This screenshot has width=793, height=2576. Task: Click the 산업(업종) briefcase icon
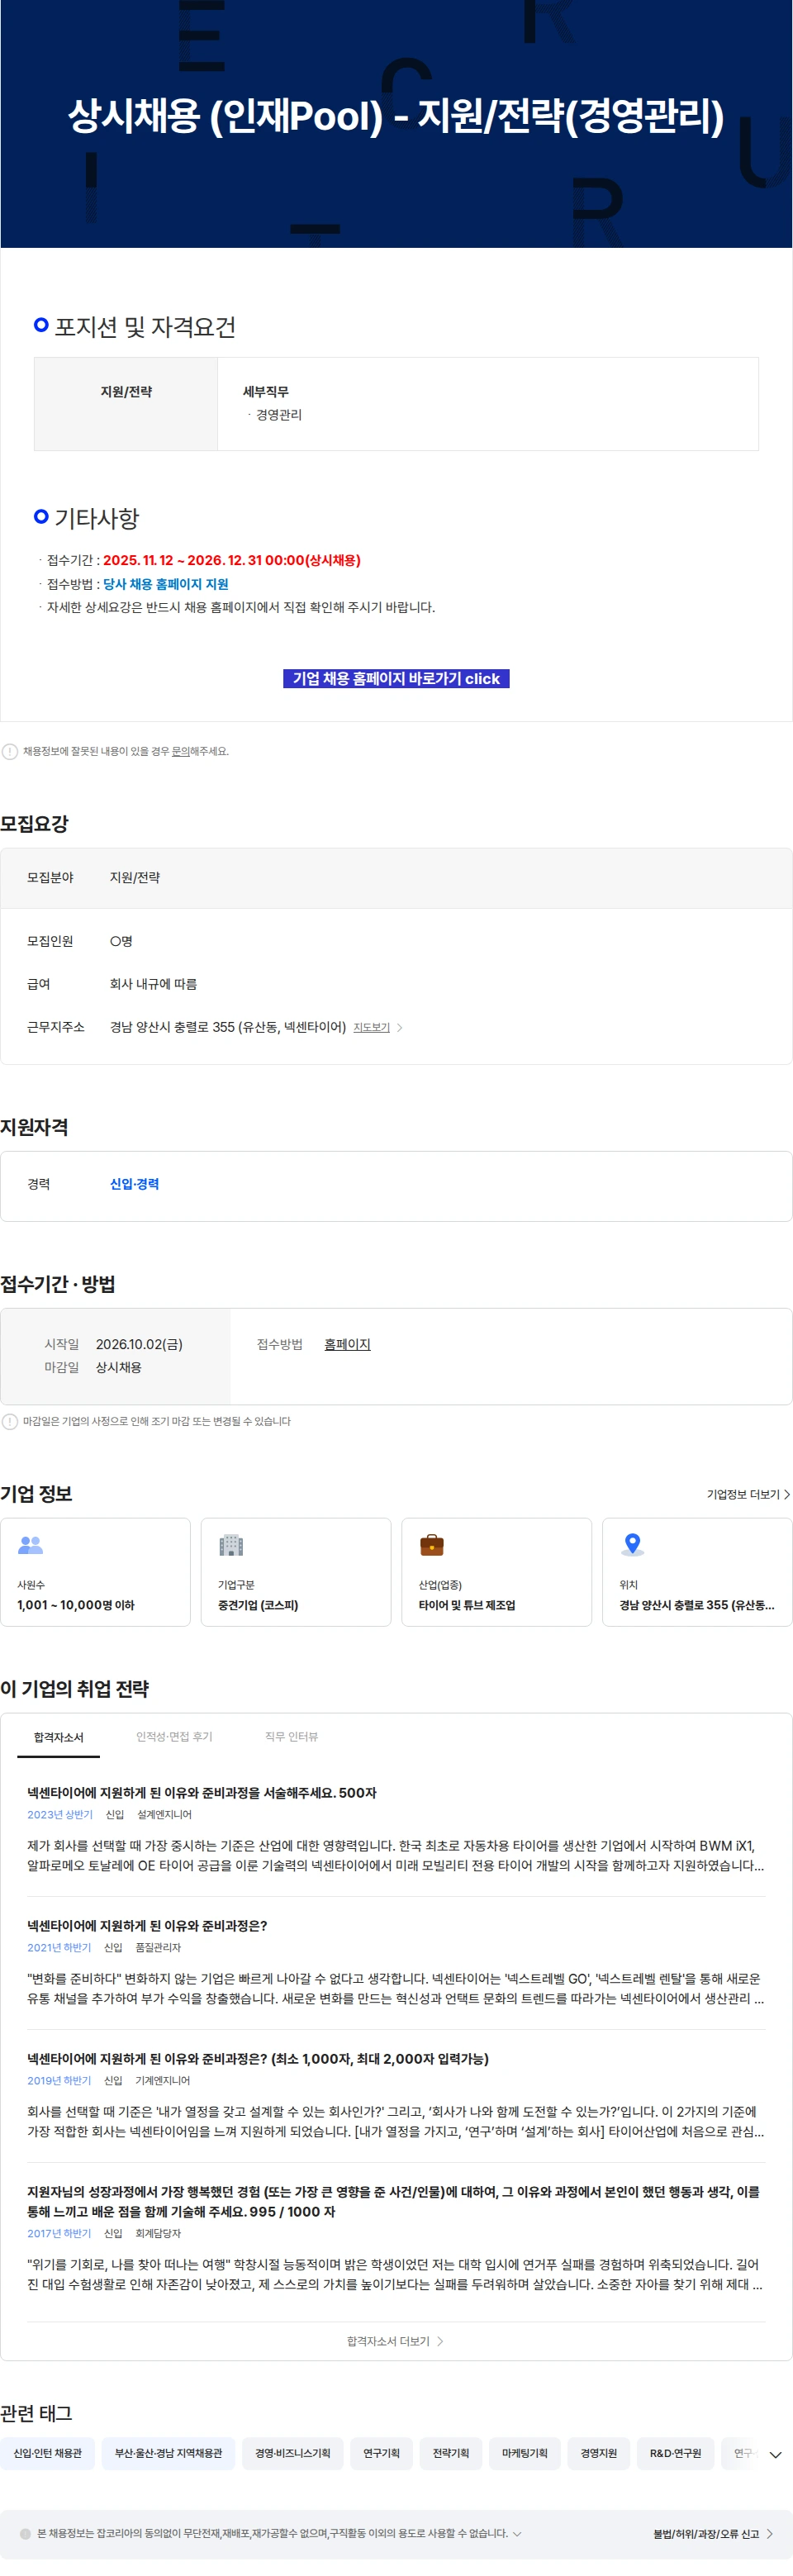pos(432,1545)
